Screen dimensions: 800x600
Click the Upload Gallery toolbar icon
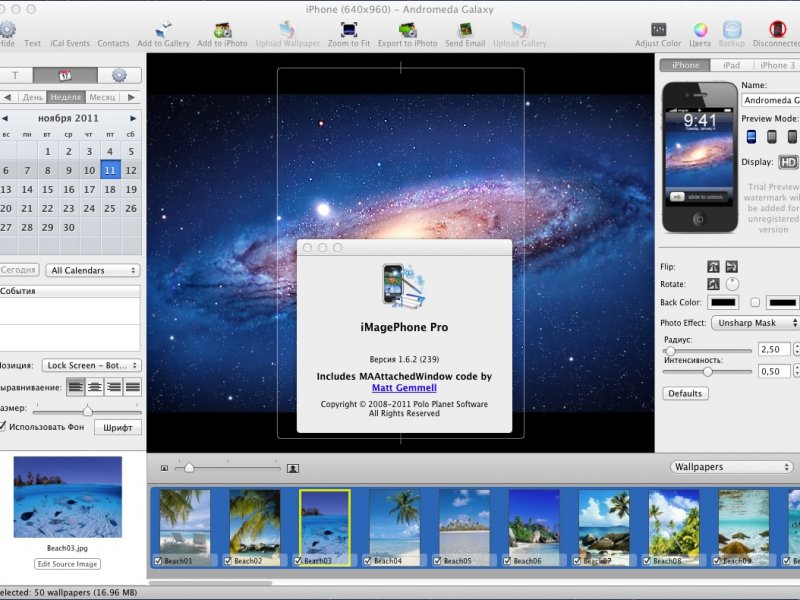pos(520,30)
